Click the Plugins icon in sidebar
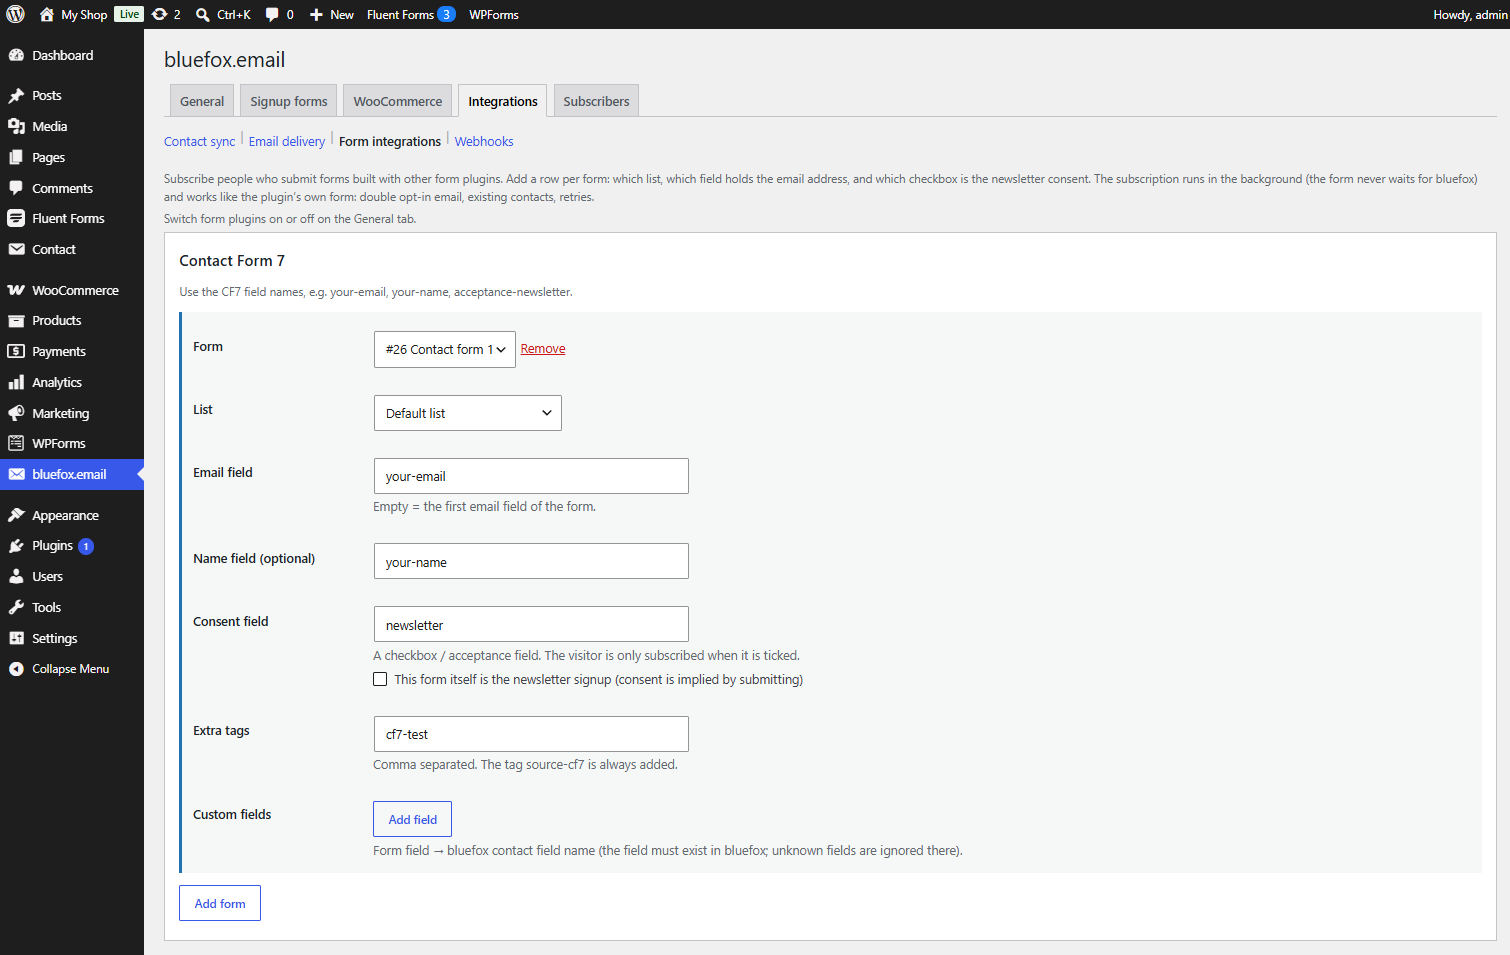Screen dimensions: 1510x955 point(16,546)
